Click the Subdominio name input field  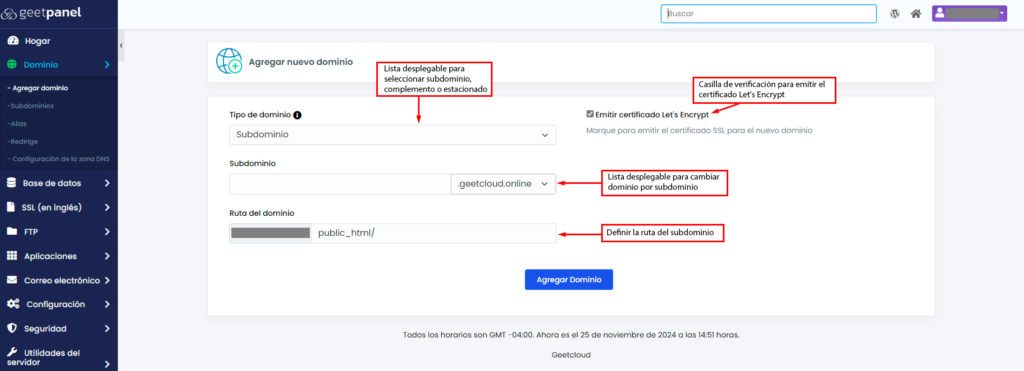point(340,184)
